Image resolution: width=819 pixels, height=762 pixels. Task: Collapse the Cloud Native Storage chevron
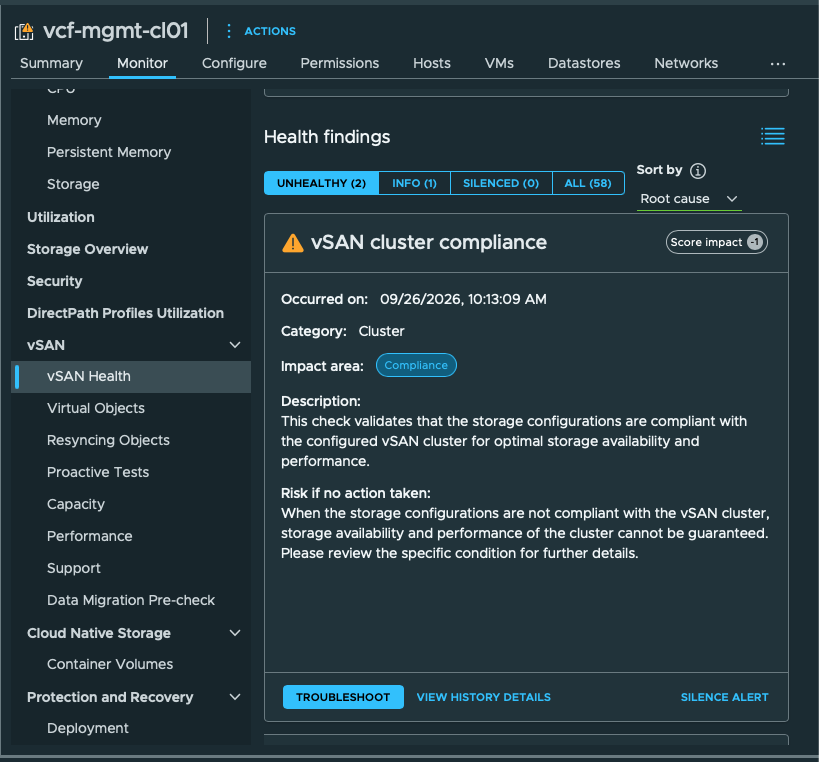235,633
